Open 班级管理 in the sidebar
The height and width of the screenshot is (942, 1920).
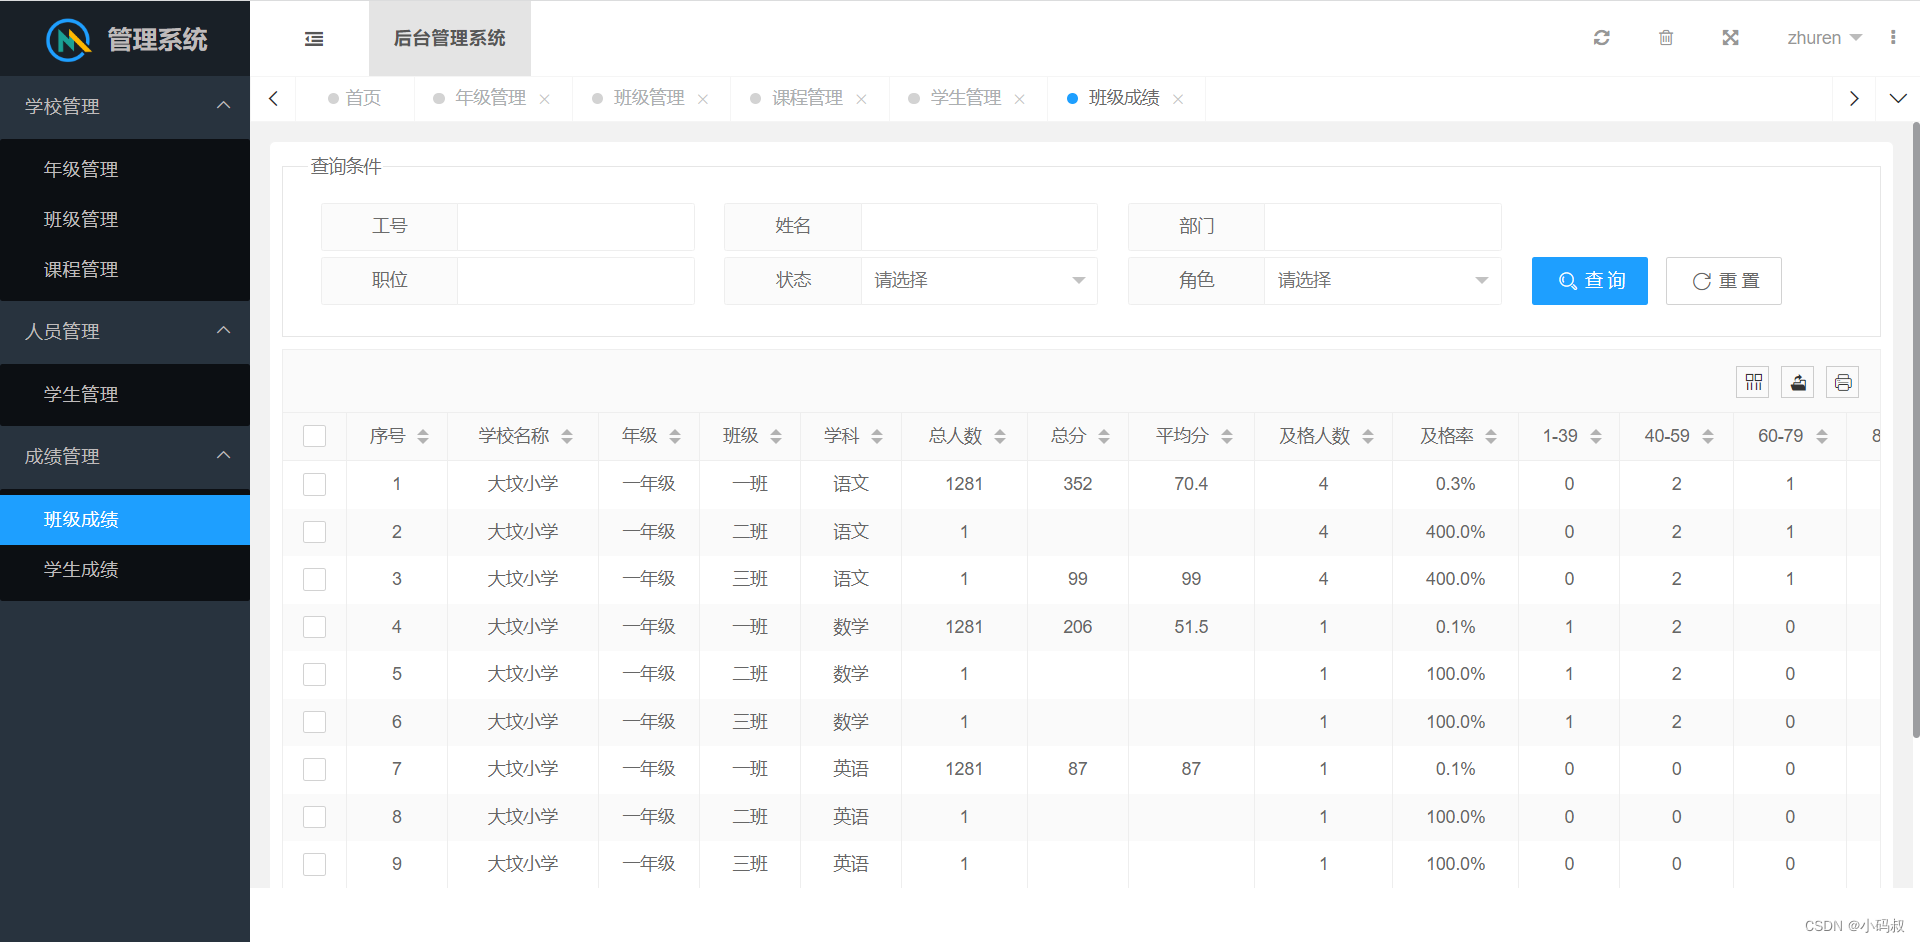click(x=125, y=219)
